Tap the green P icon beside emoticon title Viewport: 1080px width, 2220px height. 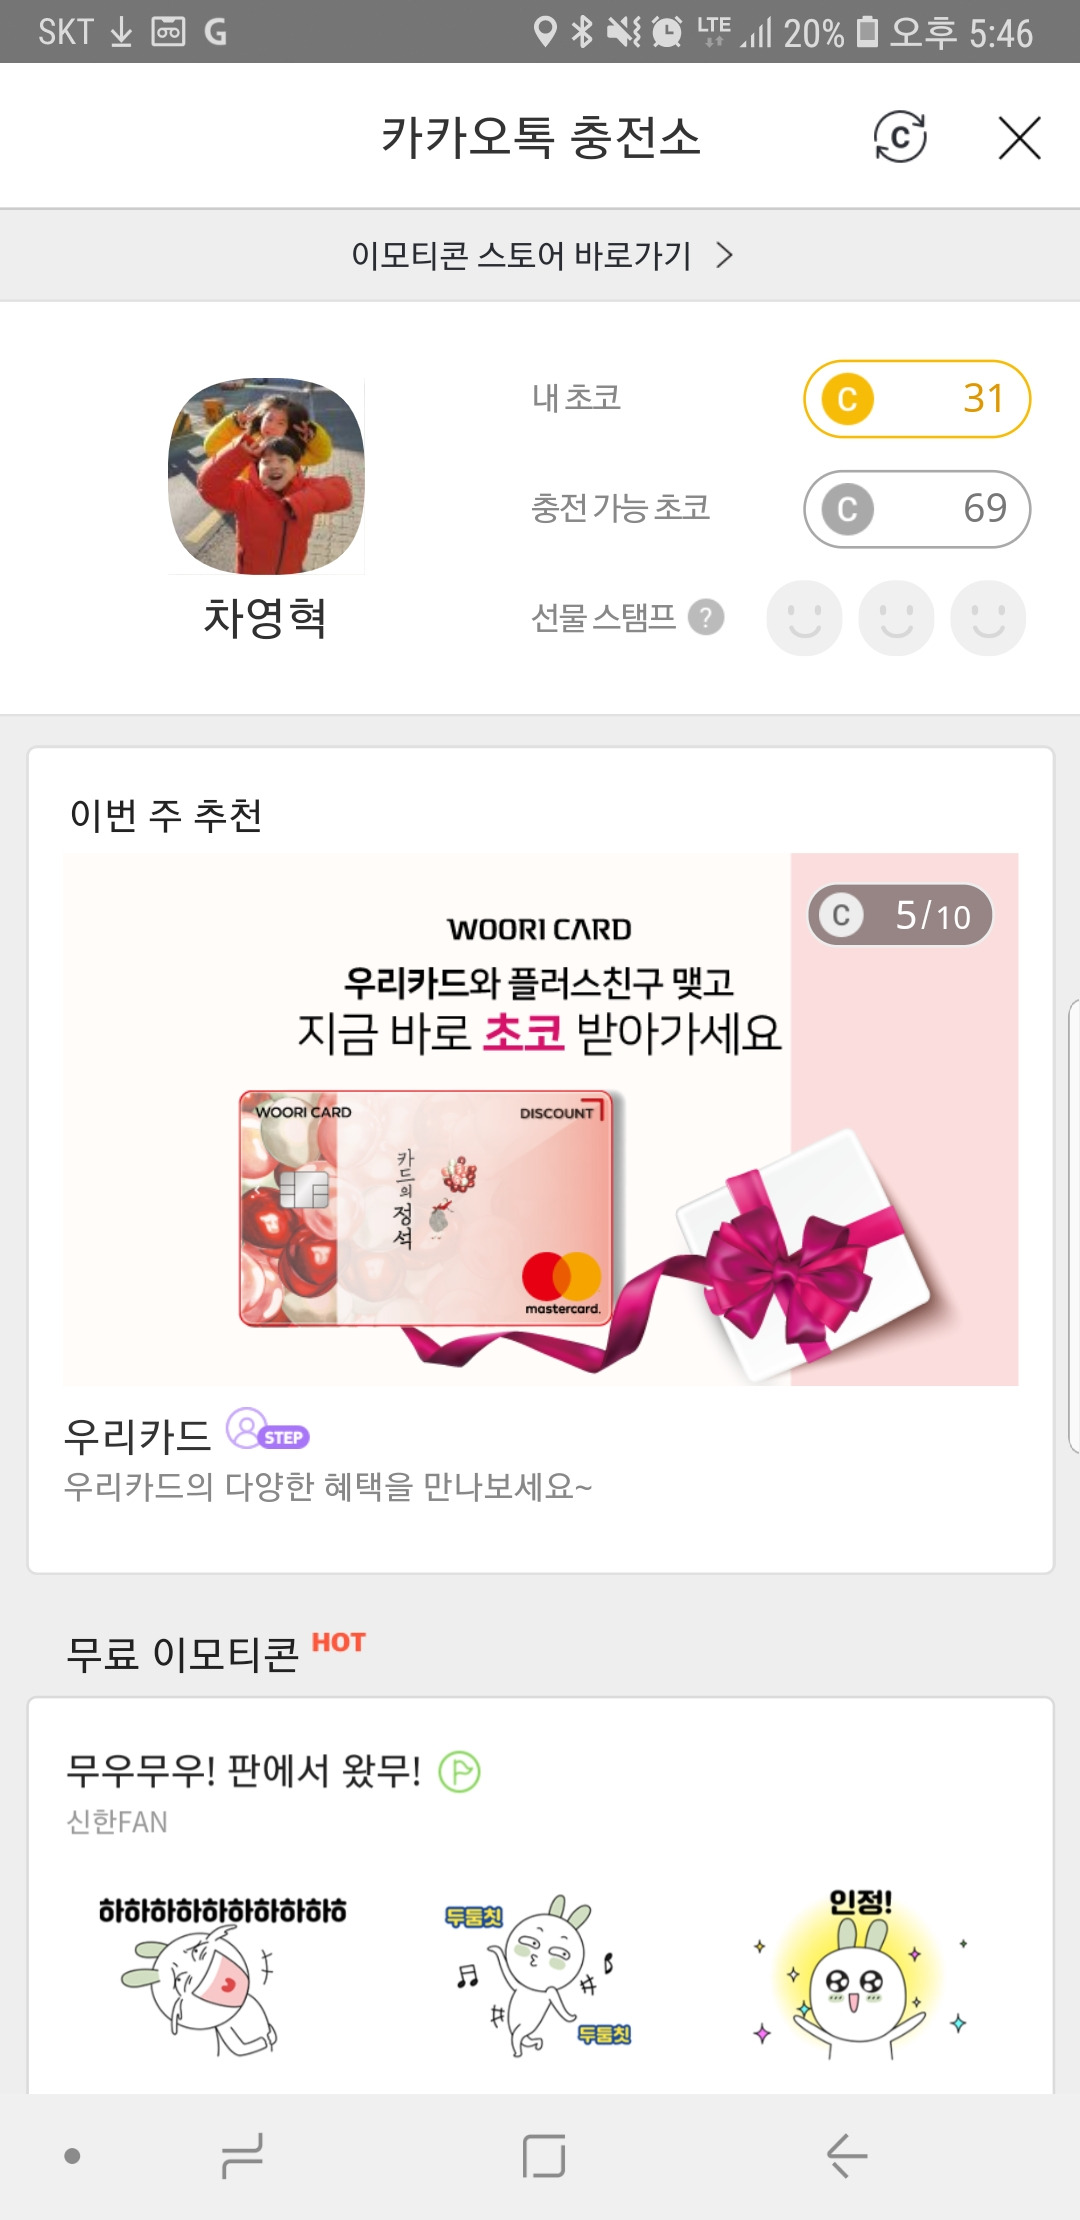coord(460,1772)
